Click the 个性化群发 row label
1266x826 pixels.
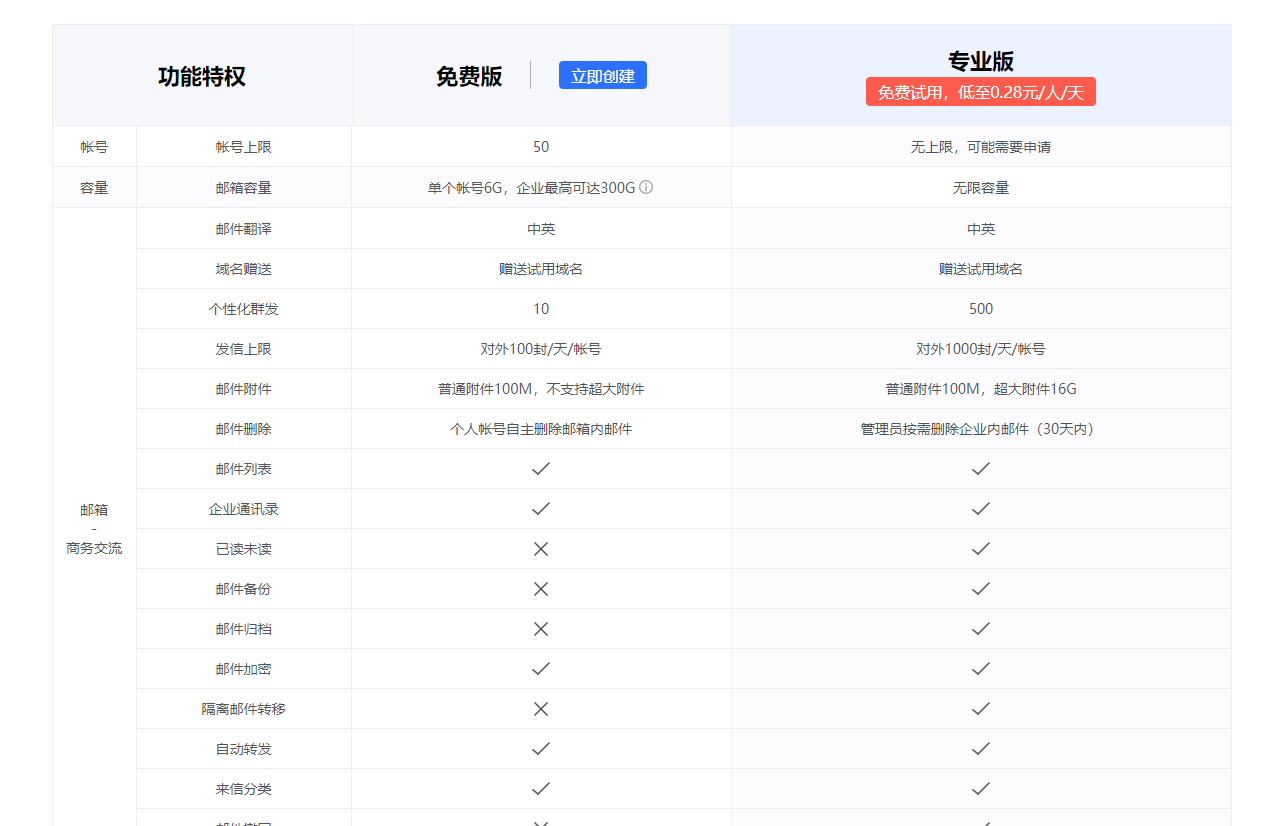pyautogui.click(x=244, y=309)
